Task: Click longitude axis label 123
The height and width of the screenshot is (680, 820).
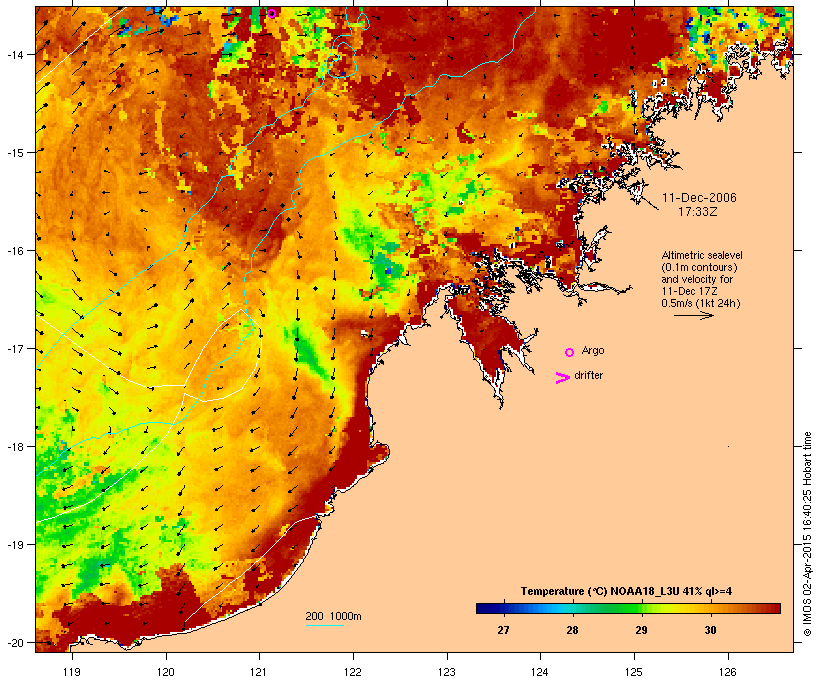Action: (447, 672)
